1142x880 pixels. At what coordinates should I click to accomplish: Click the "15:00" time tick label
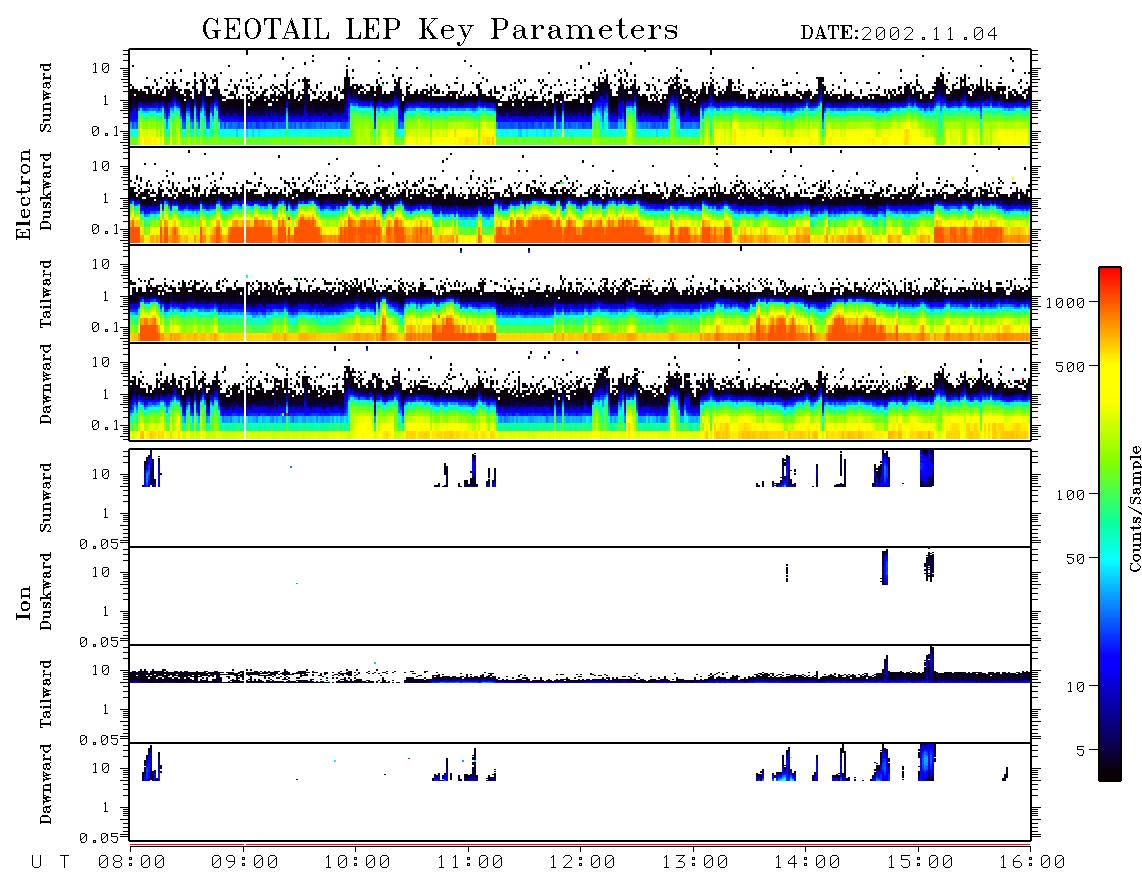pyautogui.click(x=920, y=862)
